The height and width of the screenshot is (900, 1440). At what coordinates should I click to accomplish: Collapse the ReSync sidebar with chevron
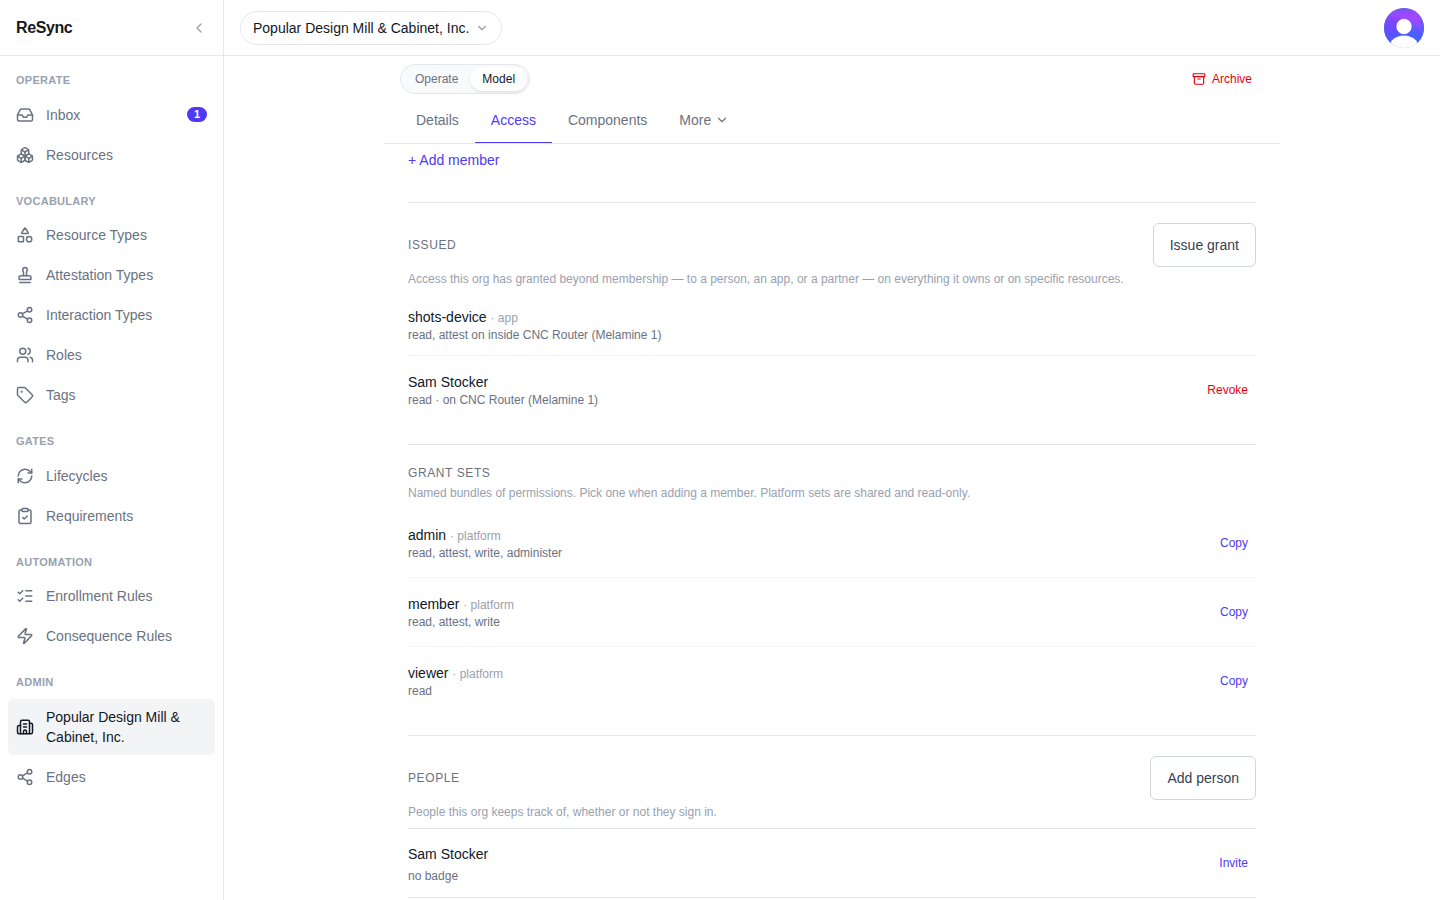(199, 28)
